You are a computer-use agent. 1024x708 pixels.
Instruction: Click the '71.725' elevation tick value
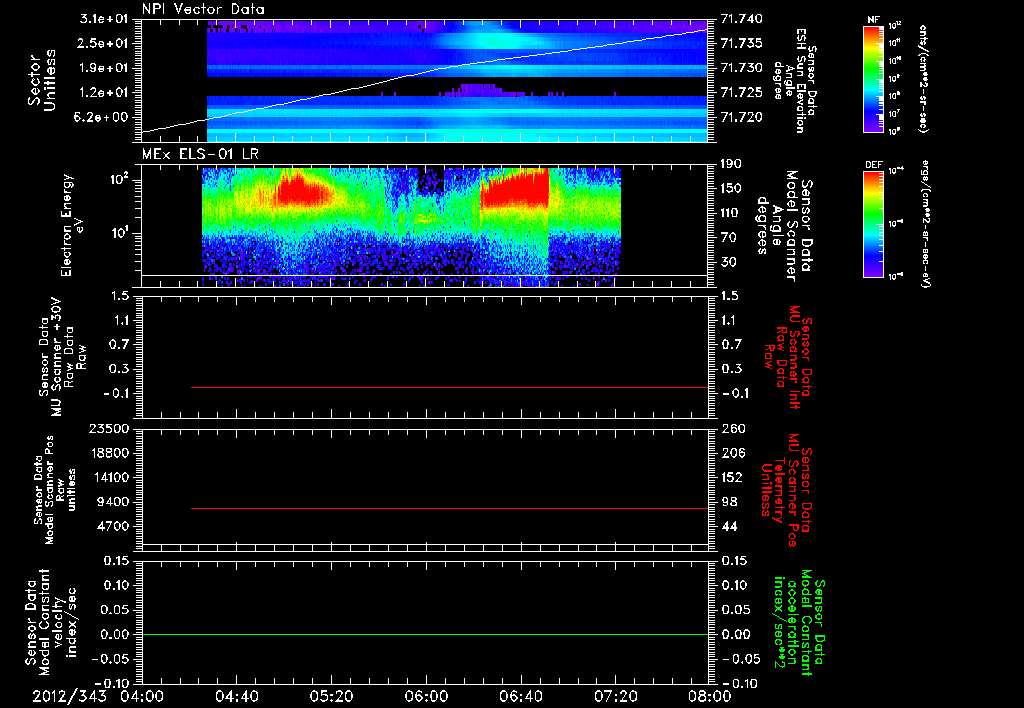(x=741, y=93)
